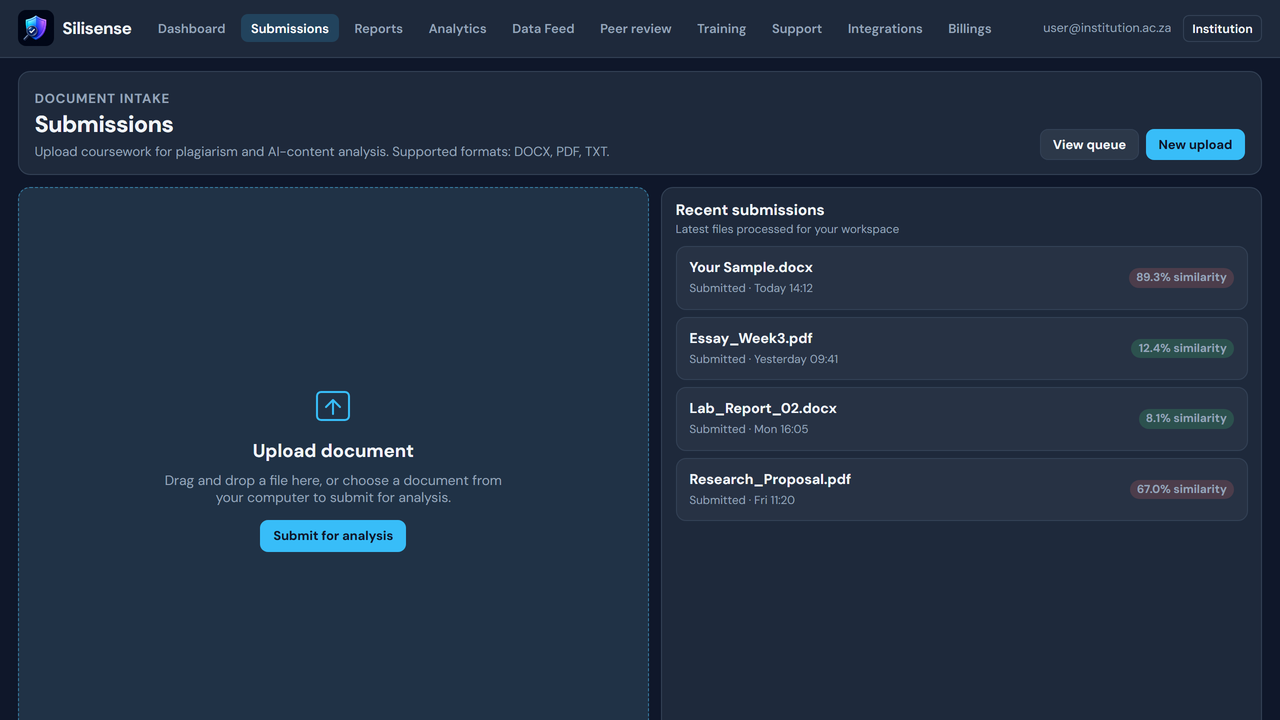This screenshot has width=1280, height=720.
Task: Select the Lab_Report_02.docx submission
Action: pyautogui.click(x=961, y=419)
